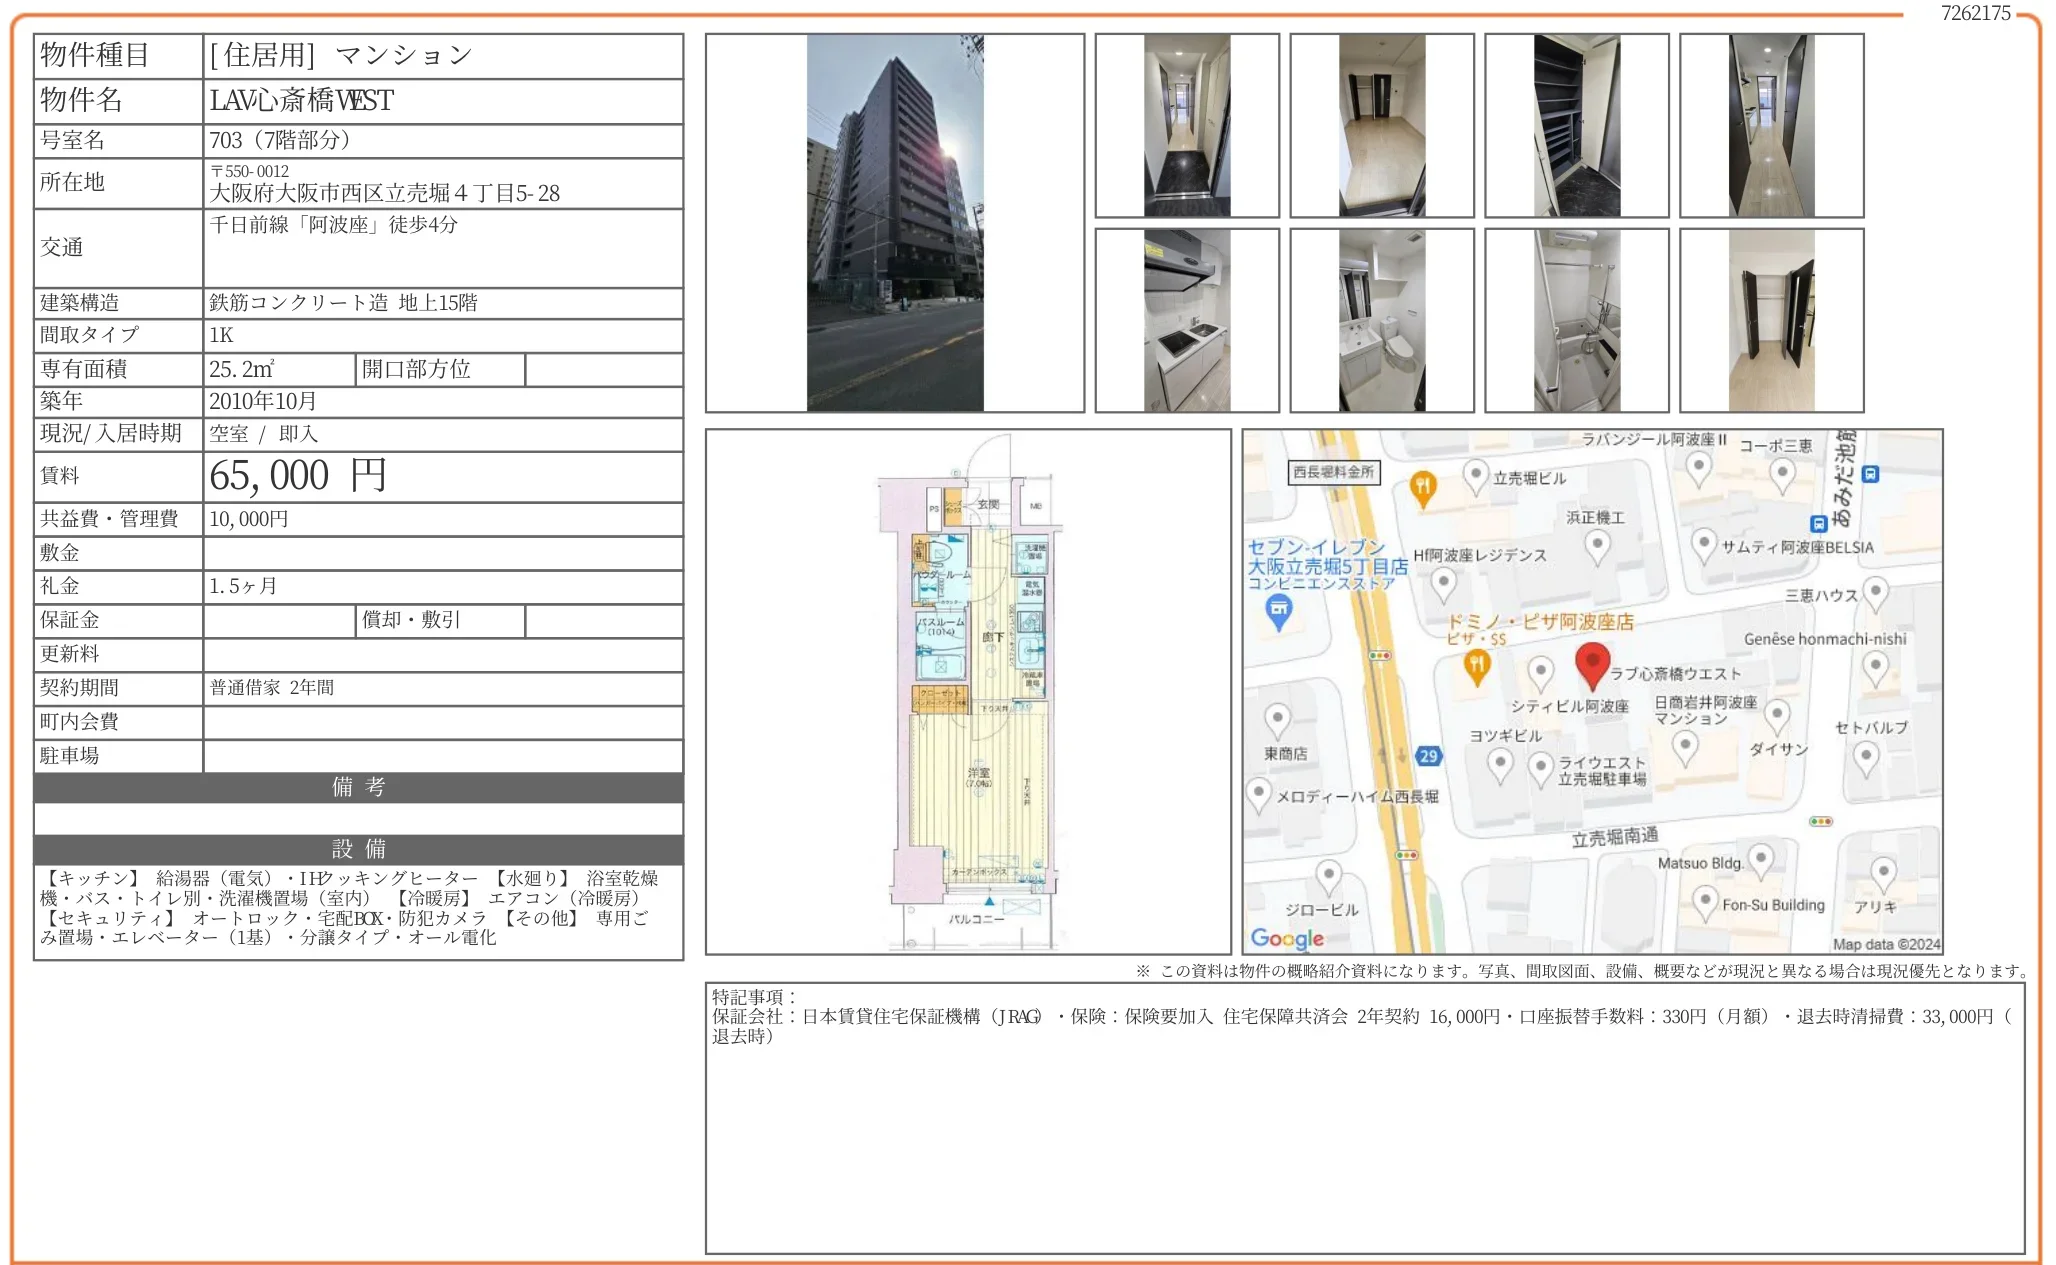Viewport: 2056px width, 1265px height.
Task: Click the bus stop icon along あみだ池筋
Action: click(x=1870, y=475)
